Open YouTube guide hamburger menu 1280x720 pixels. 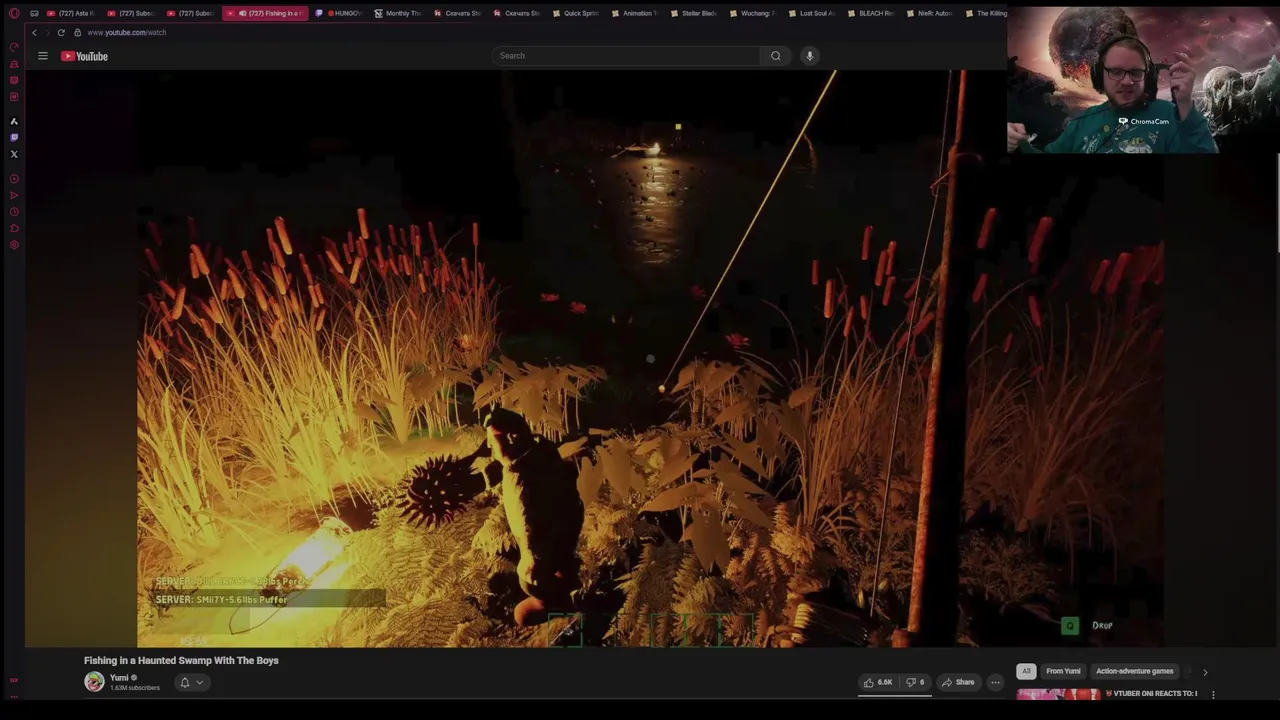tap(43, 56)
